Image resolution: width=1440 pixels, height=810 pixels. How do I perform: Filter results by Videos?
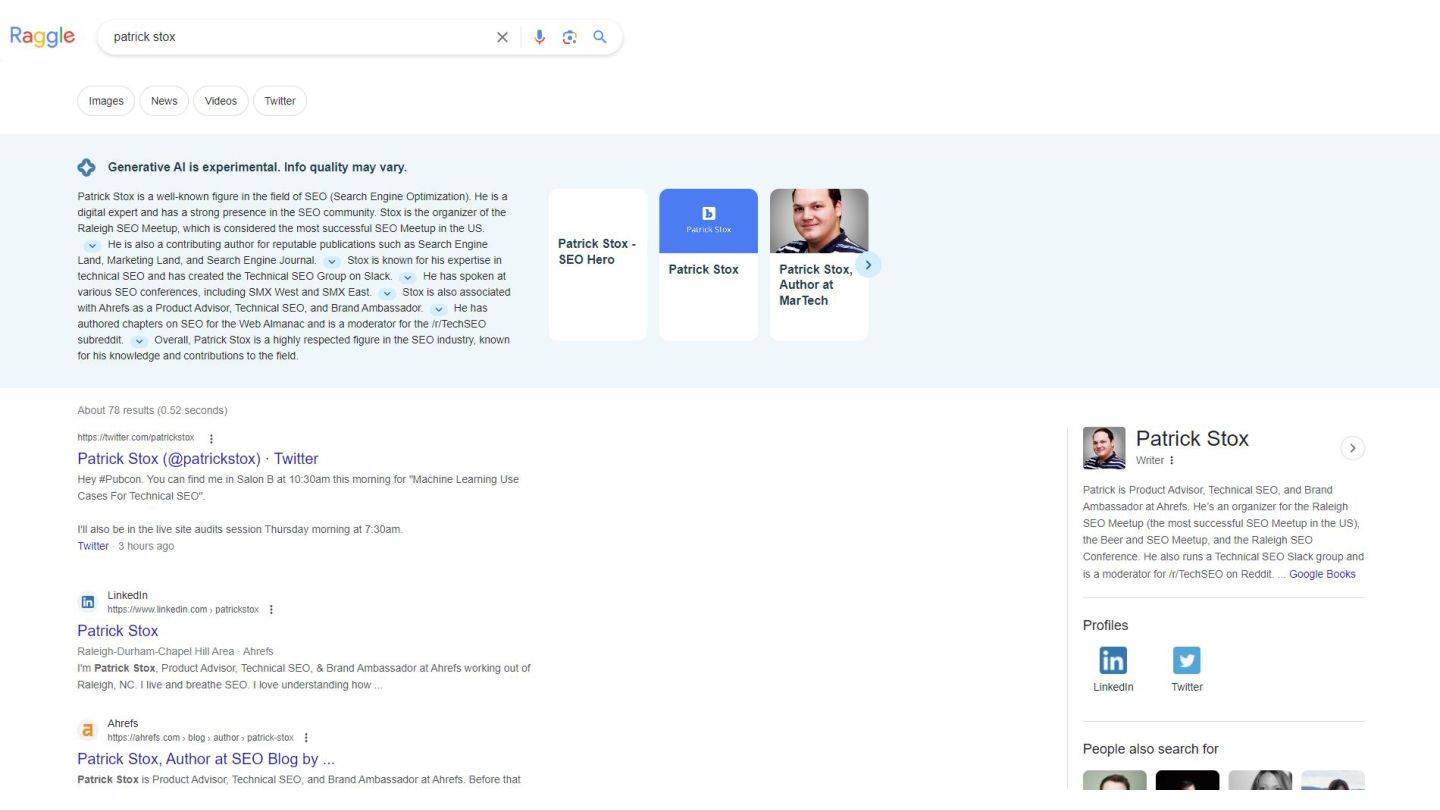(221, 101)
